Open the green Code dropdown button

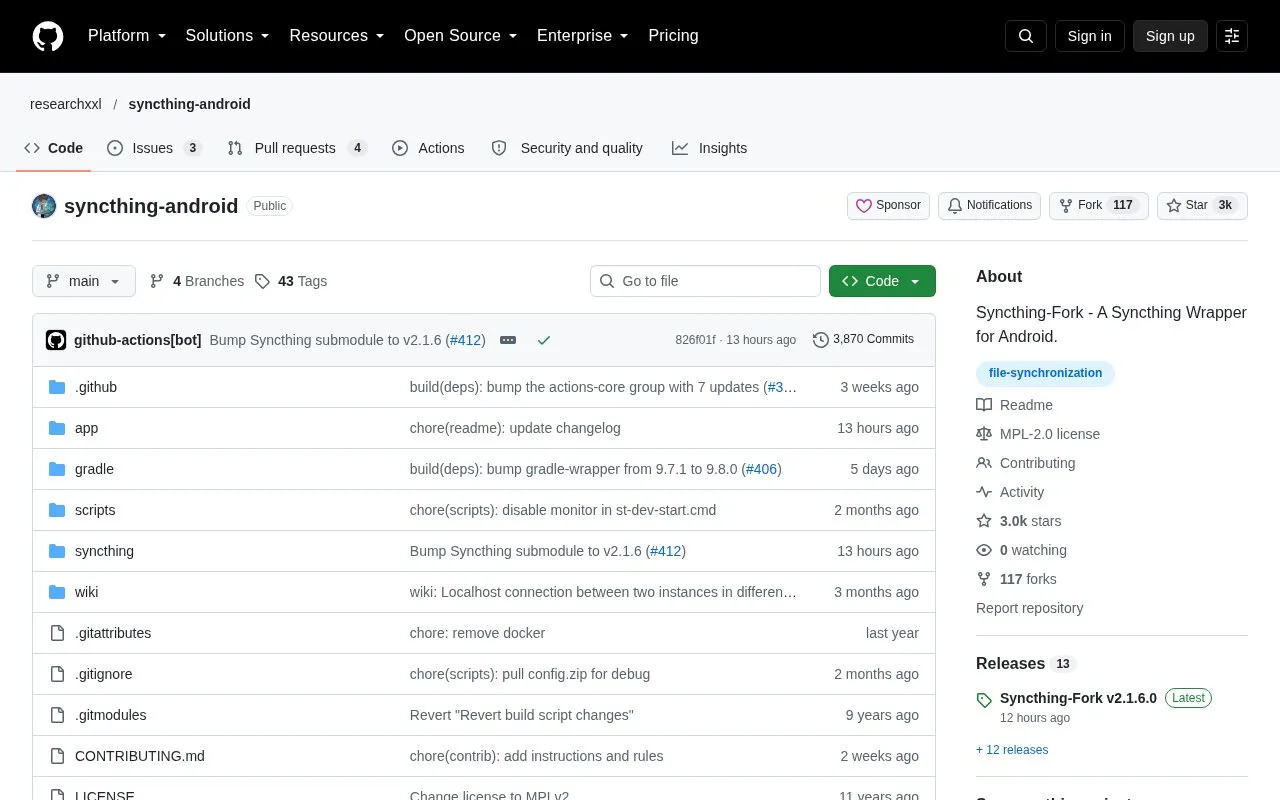(x=882, y=281)
